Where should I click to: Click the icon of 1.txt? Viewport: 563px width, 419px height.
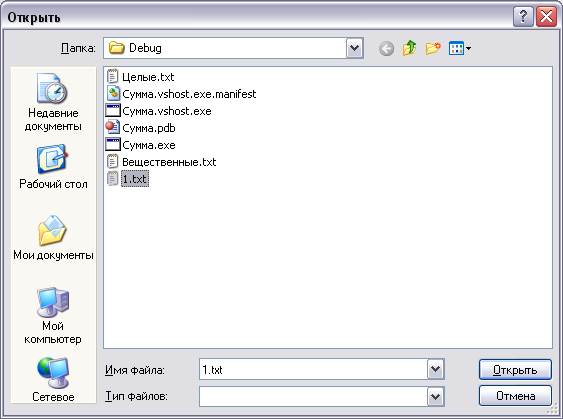tap(112, 179)
